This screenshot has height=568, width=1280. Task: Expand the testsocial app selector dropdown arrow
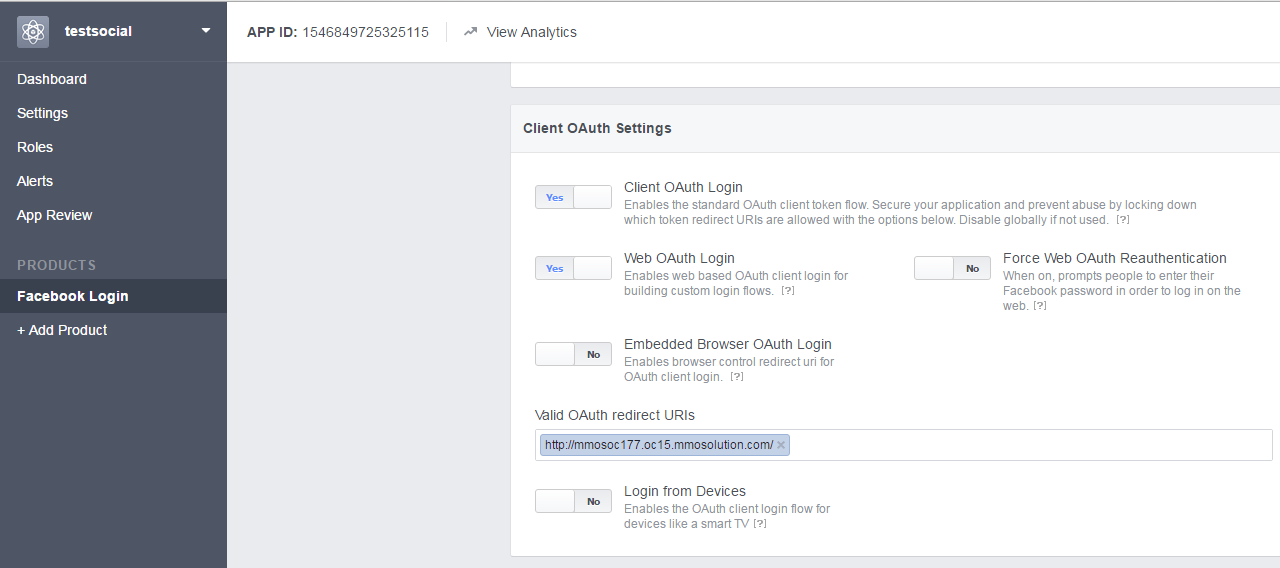pos(206,31)
